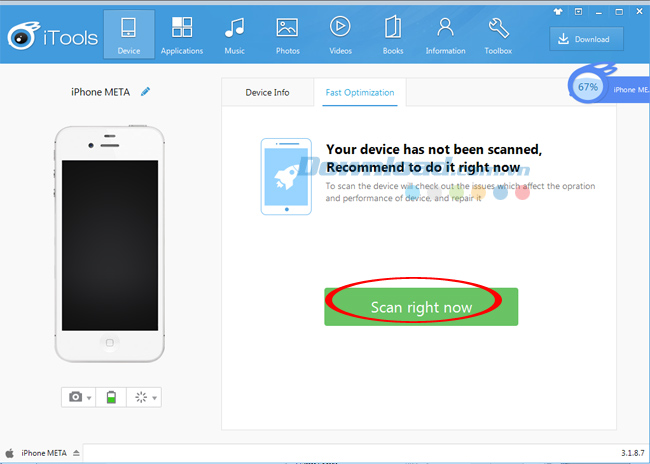Expand the camera screenshot dropdown arrow

click(89, 398)
